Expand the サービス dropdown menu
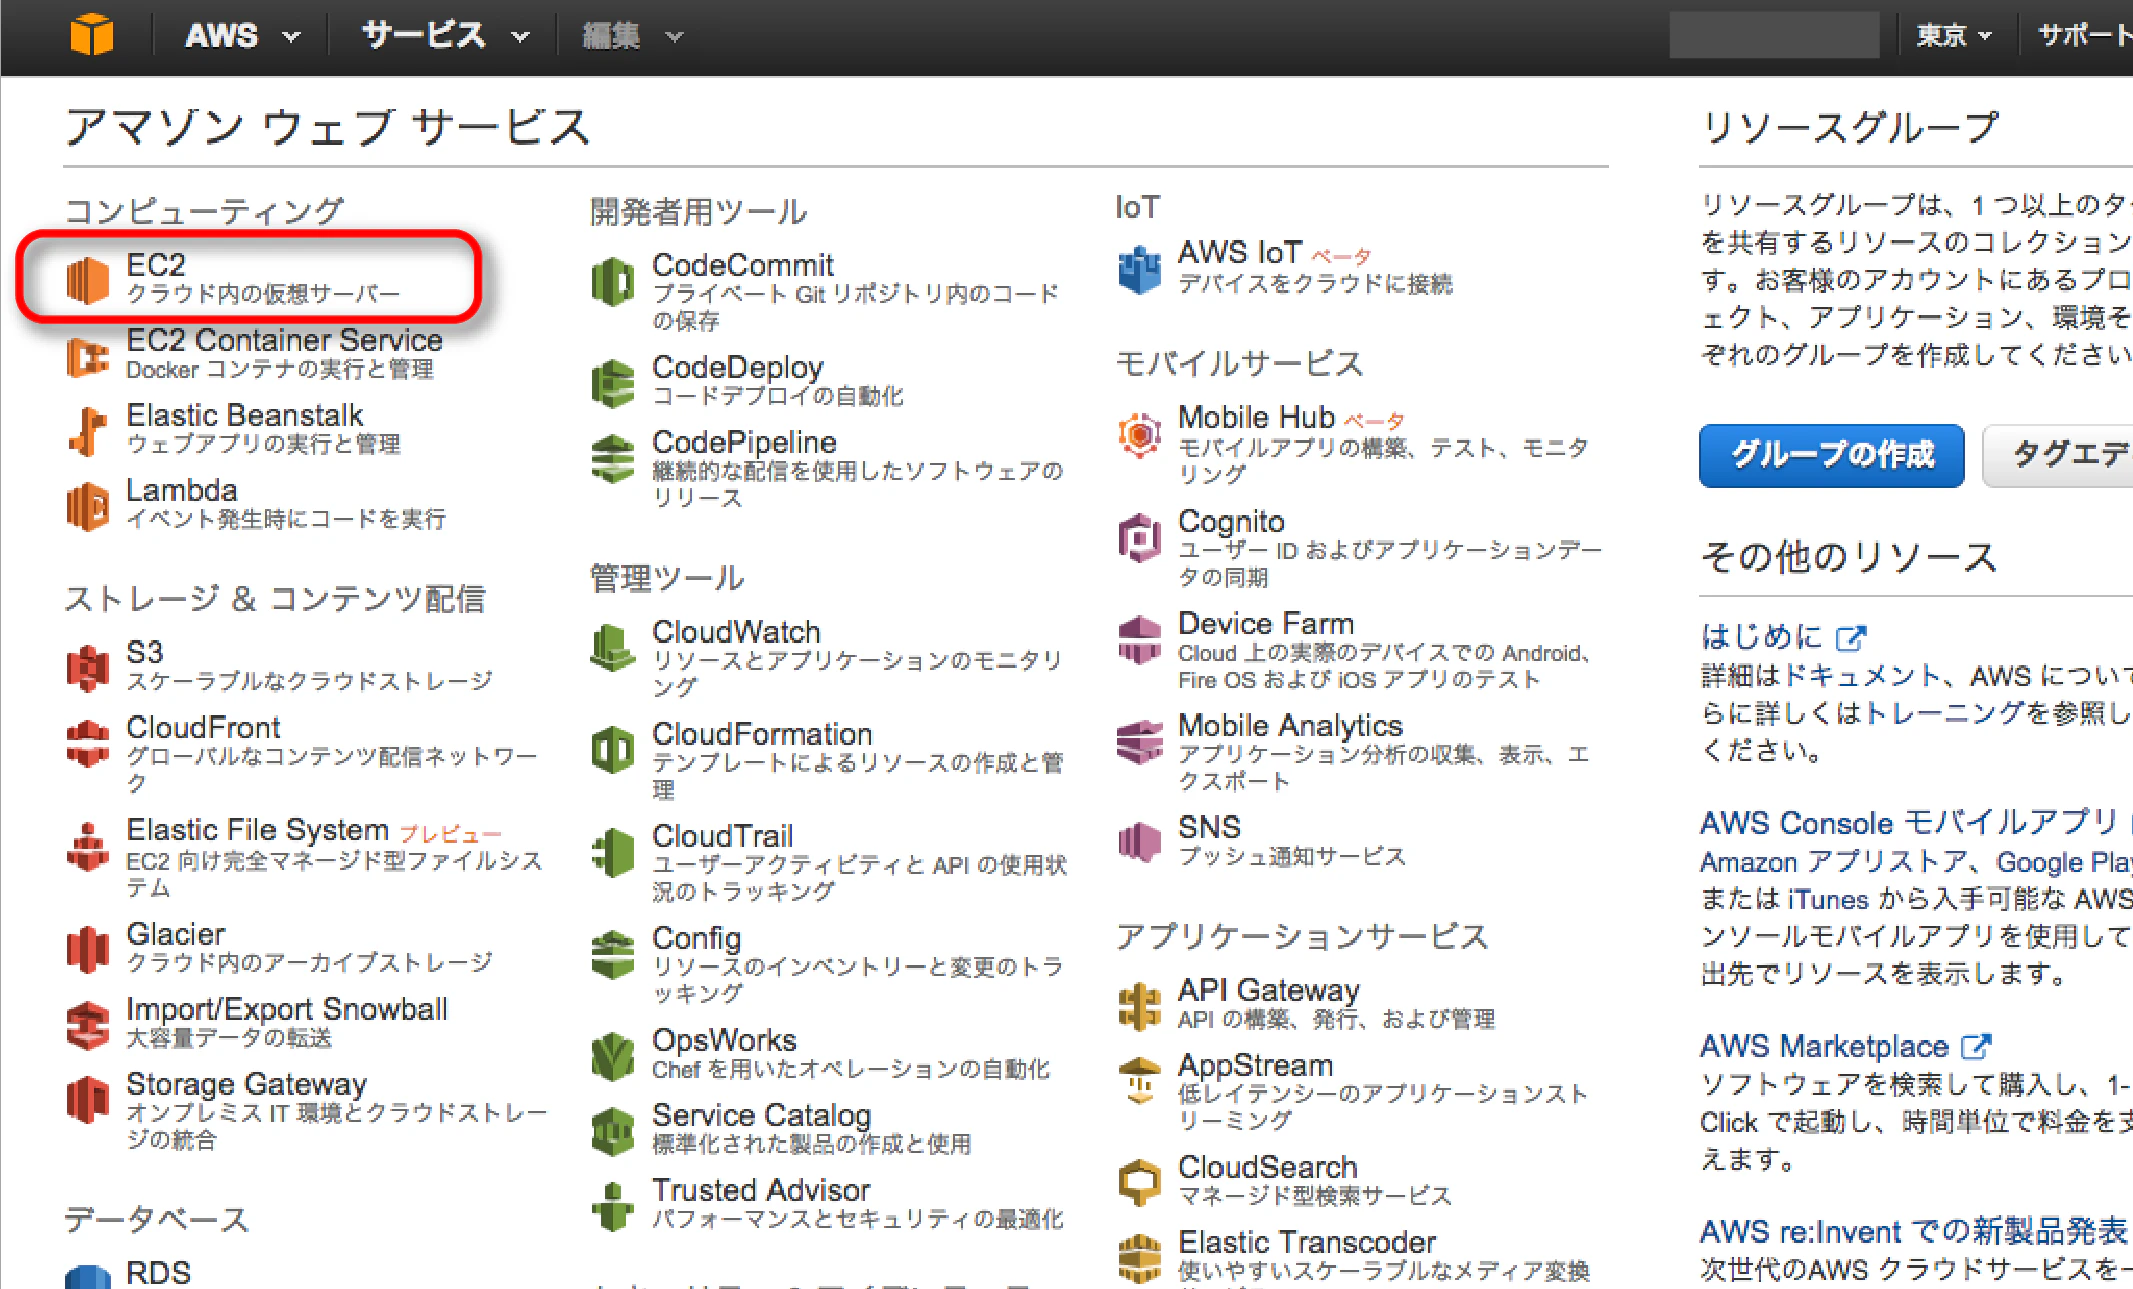The height and width of the screenshot is (1289, 2133). 444,36
